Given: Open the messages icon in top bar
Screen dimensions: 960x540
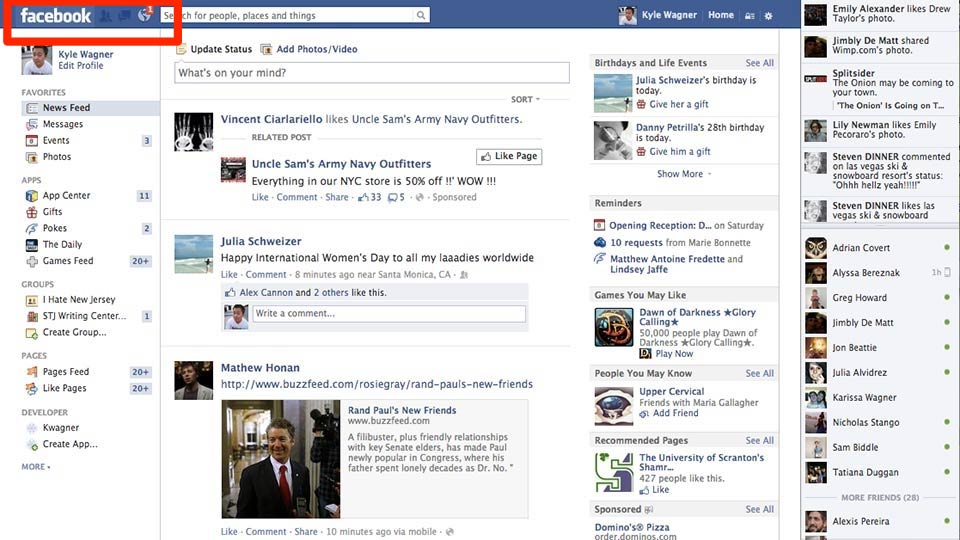Looking at the screenshot, I should [x=124, y=15].
